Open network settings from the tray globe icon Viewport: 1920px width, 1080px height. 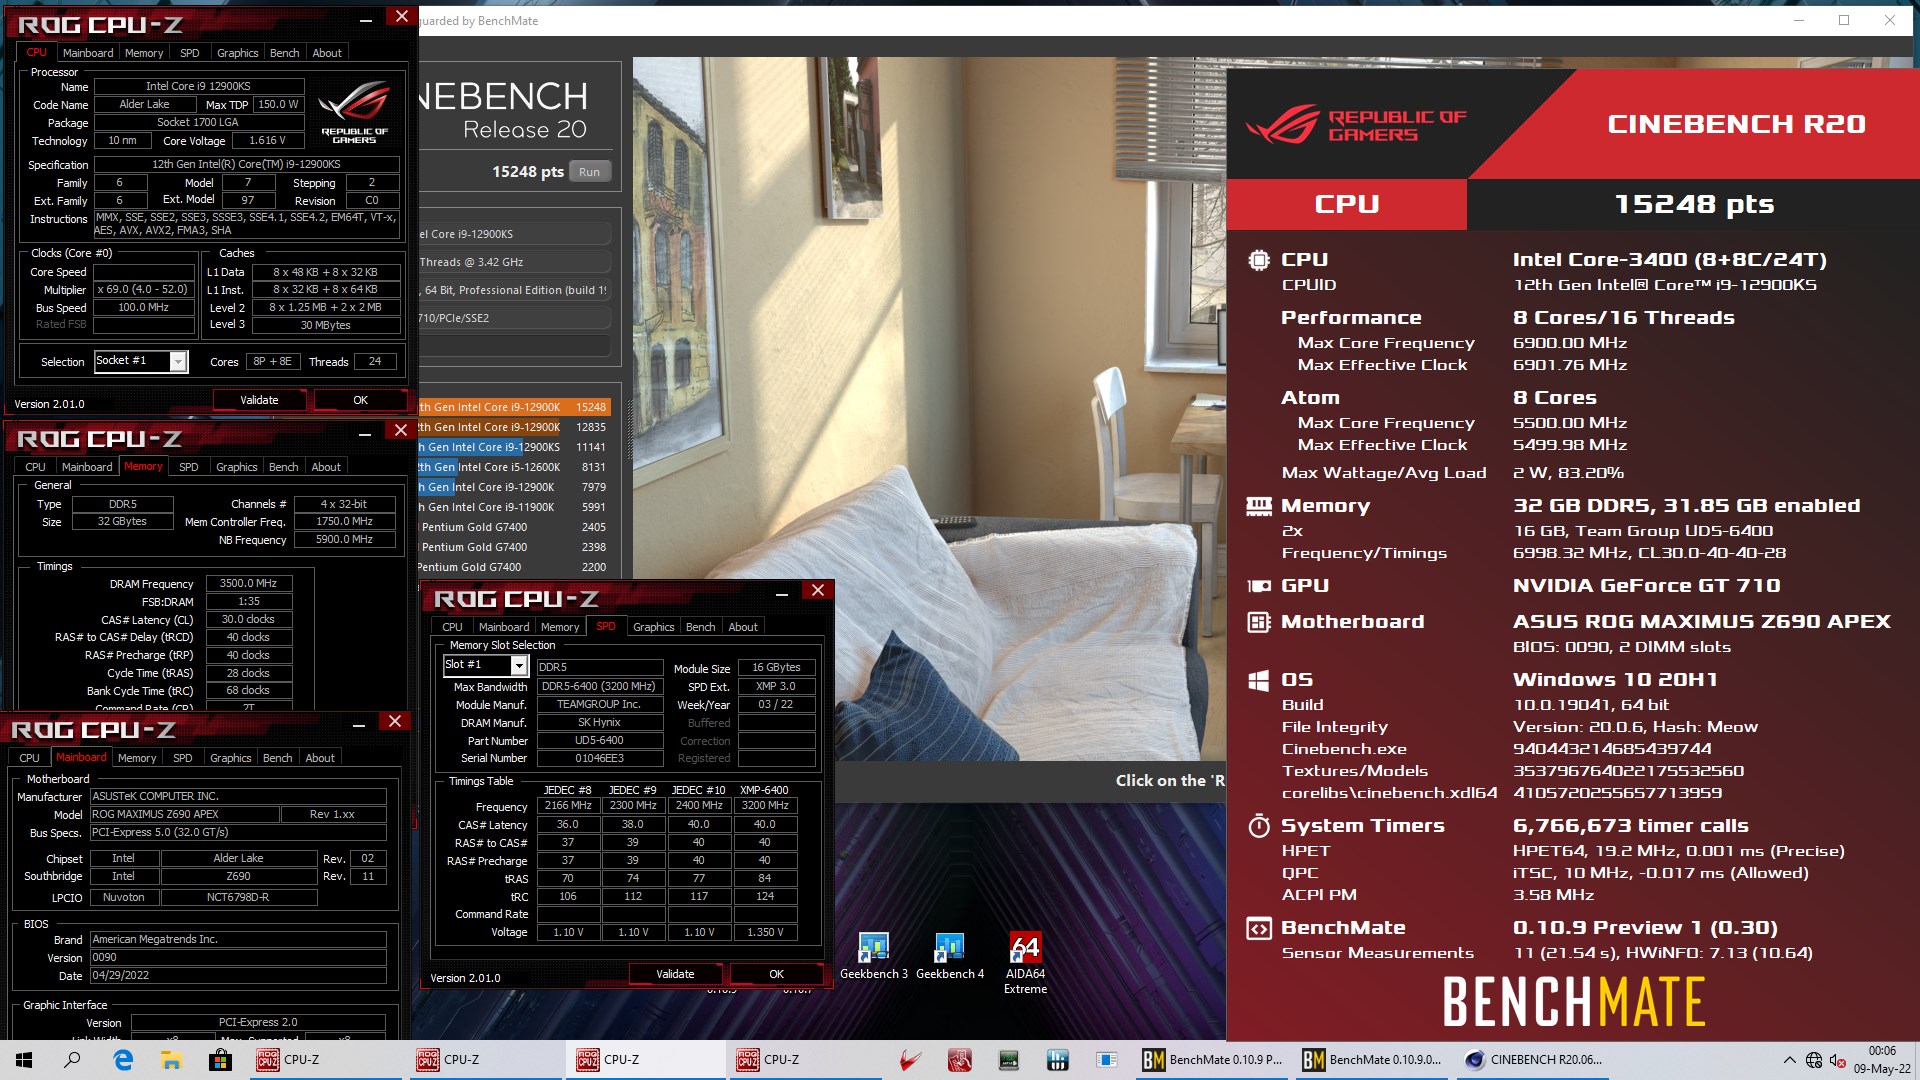point(1814,1060)
